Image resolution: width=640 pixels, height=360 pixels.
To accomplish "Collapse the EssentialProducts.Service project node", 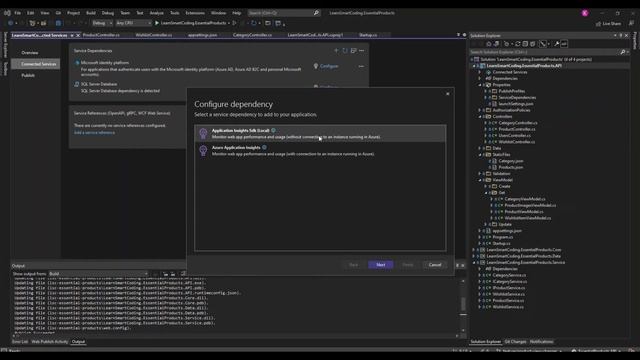I will [x=474, y=262].
